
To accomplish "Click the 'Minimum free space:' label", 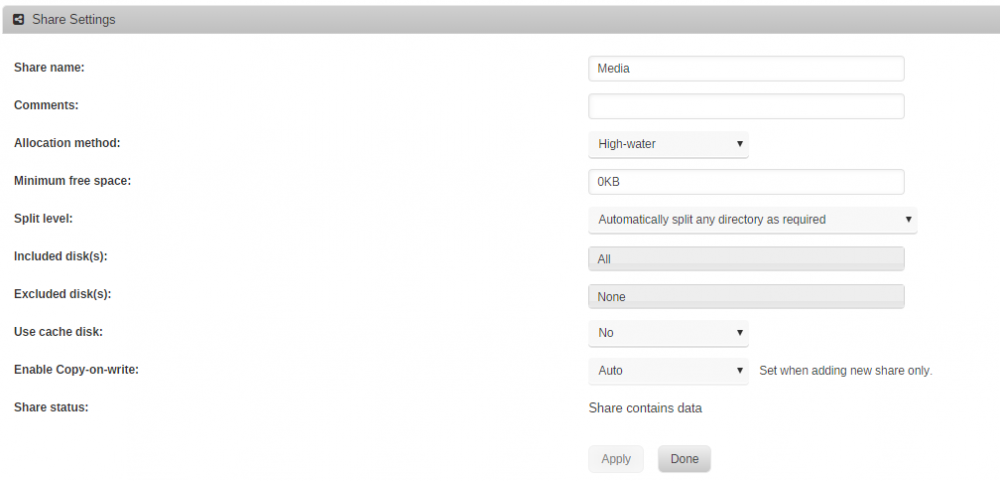I will pos(72,181).
